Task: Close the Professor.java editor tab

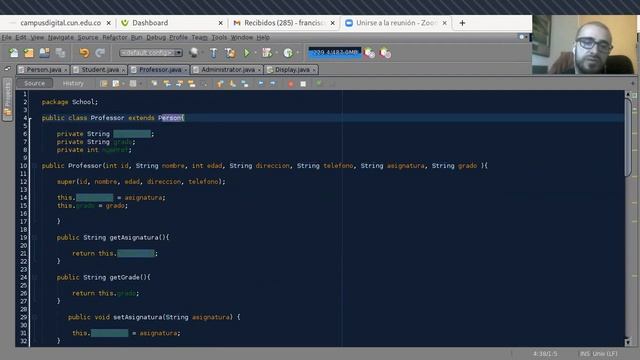Action: pyautogui.click(x=186, y=70)
